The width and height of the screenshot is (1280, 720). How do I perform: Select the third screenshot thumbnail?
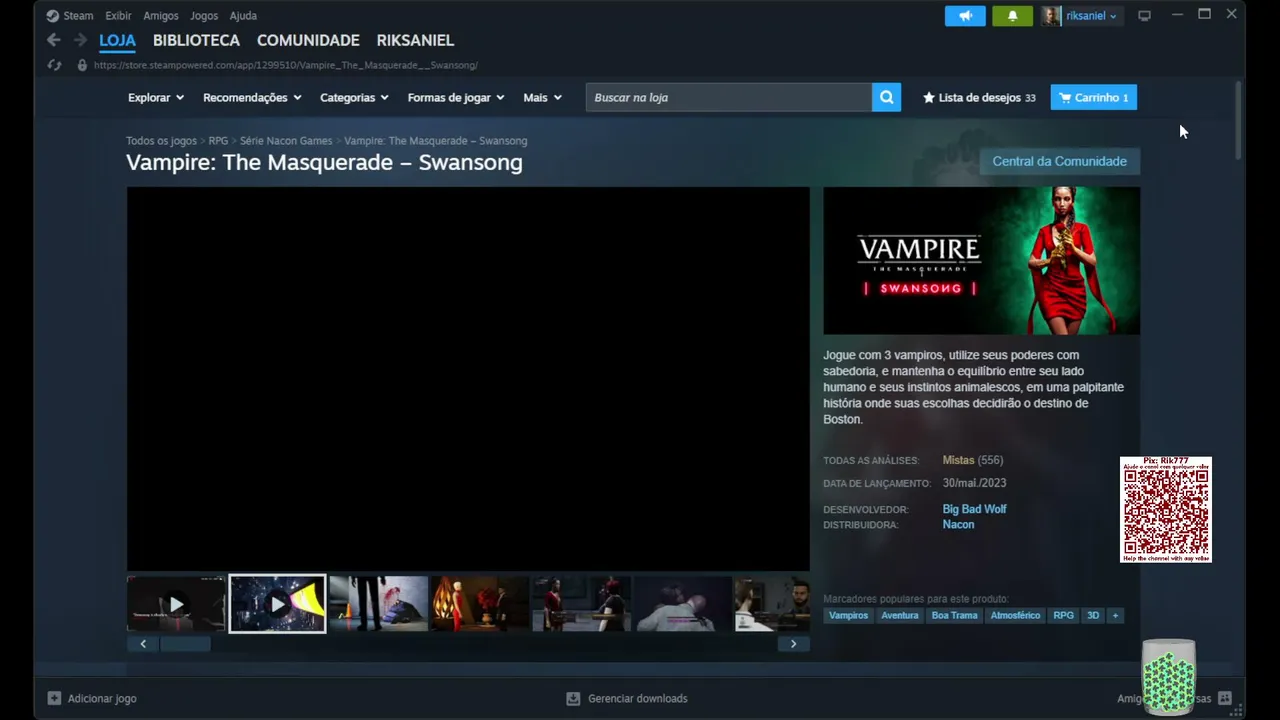pyautogui.click(x=378, y=604)
